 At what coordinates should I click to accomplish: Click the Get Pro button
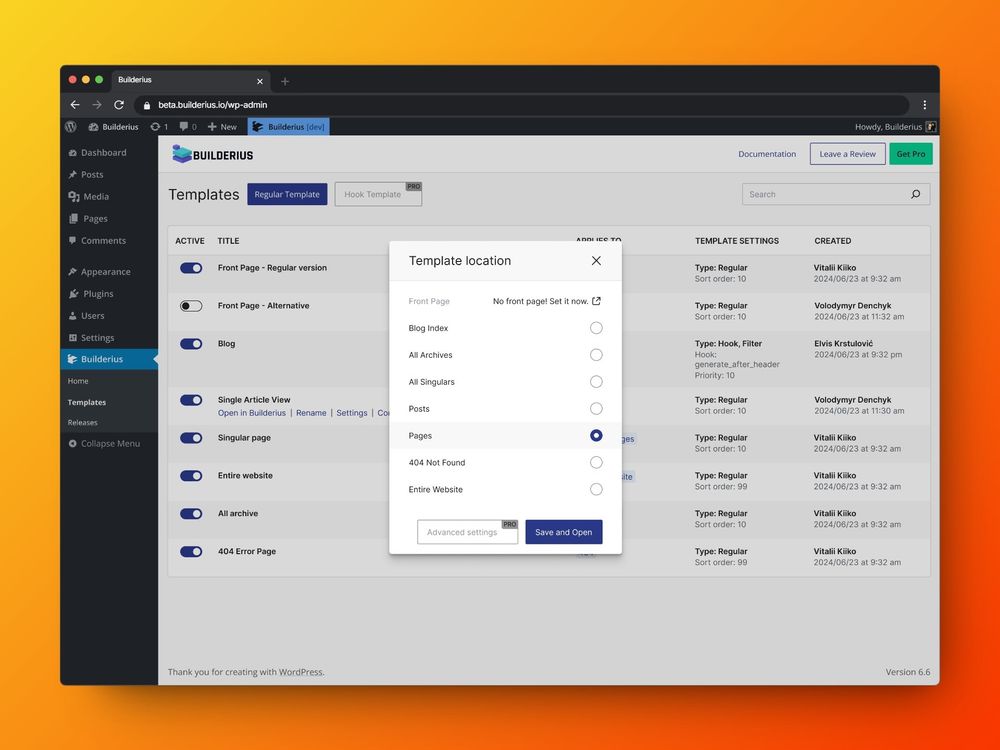click(x=910, y=154)
